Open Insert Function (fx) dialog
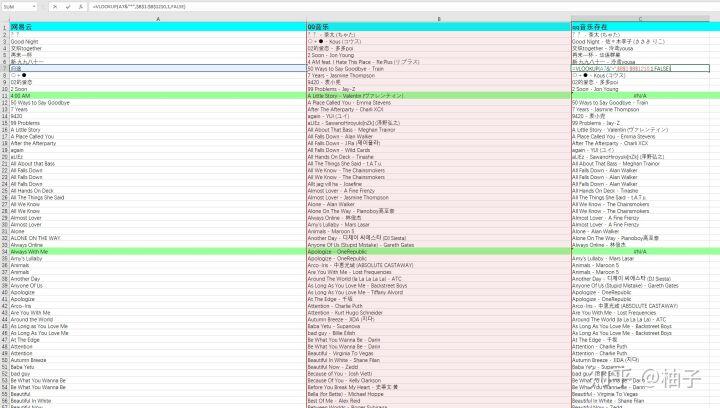 [x=80, y=7]
